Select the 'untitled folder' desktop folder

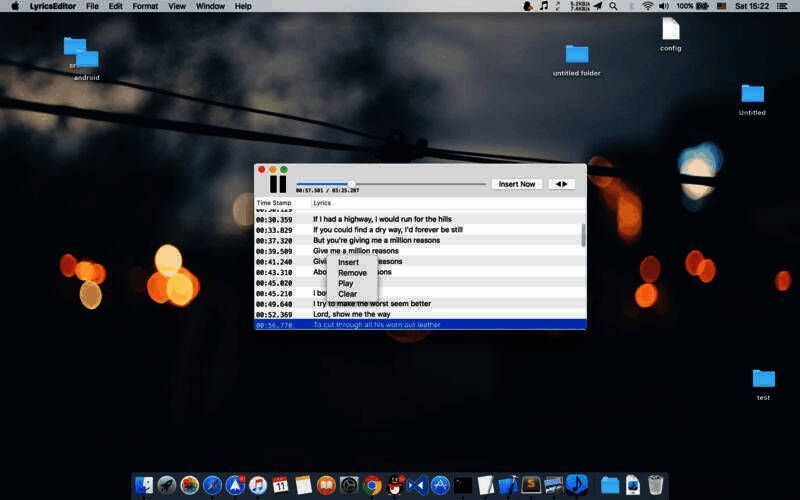(x=577, y=55)
